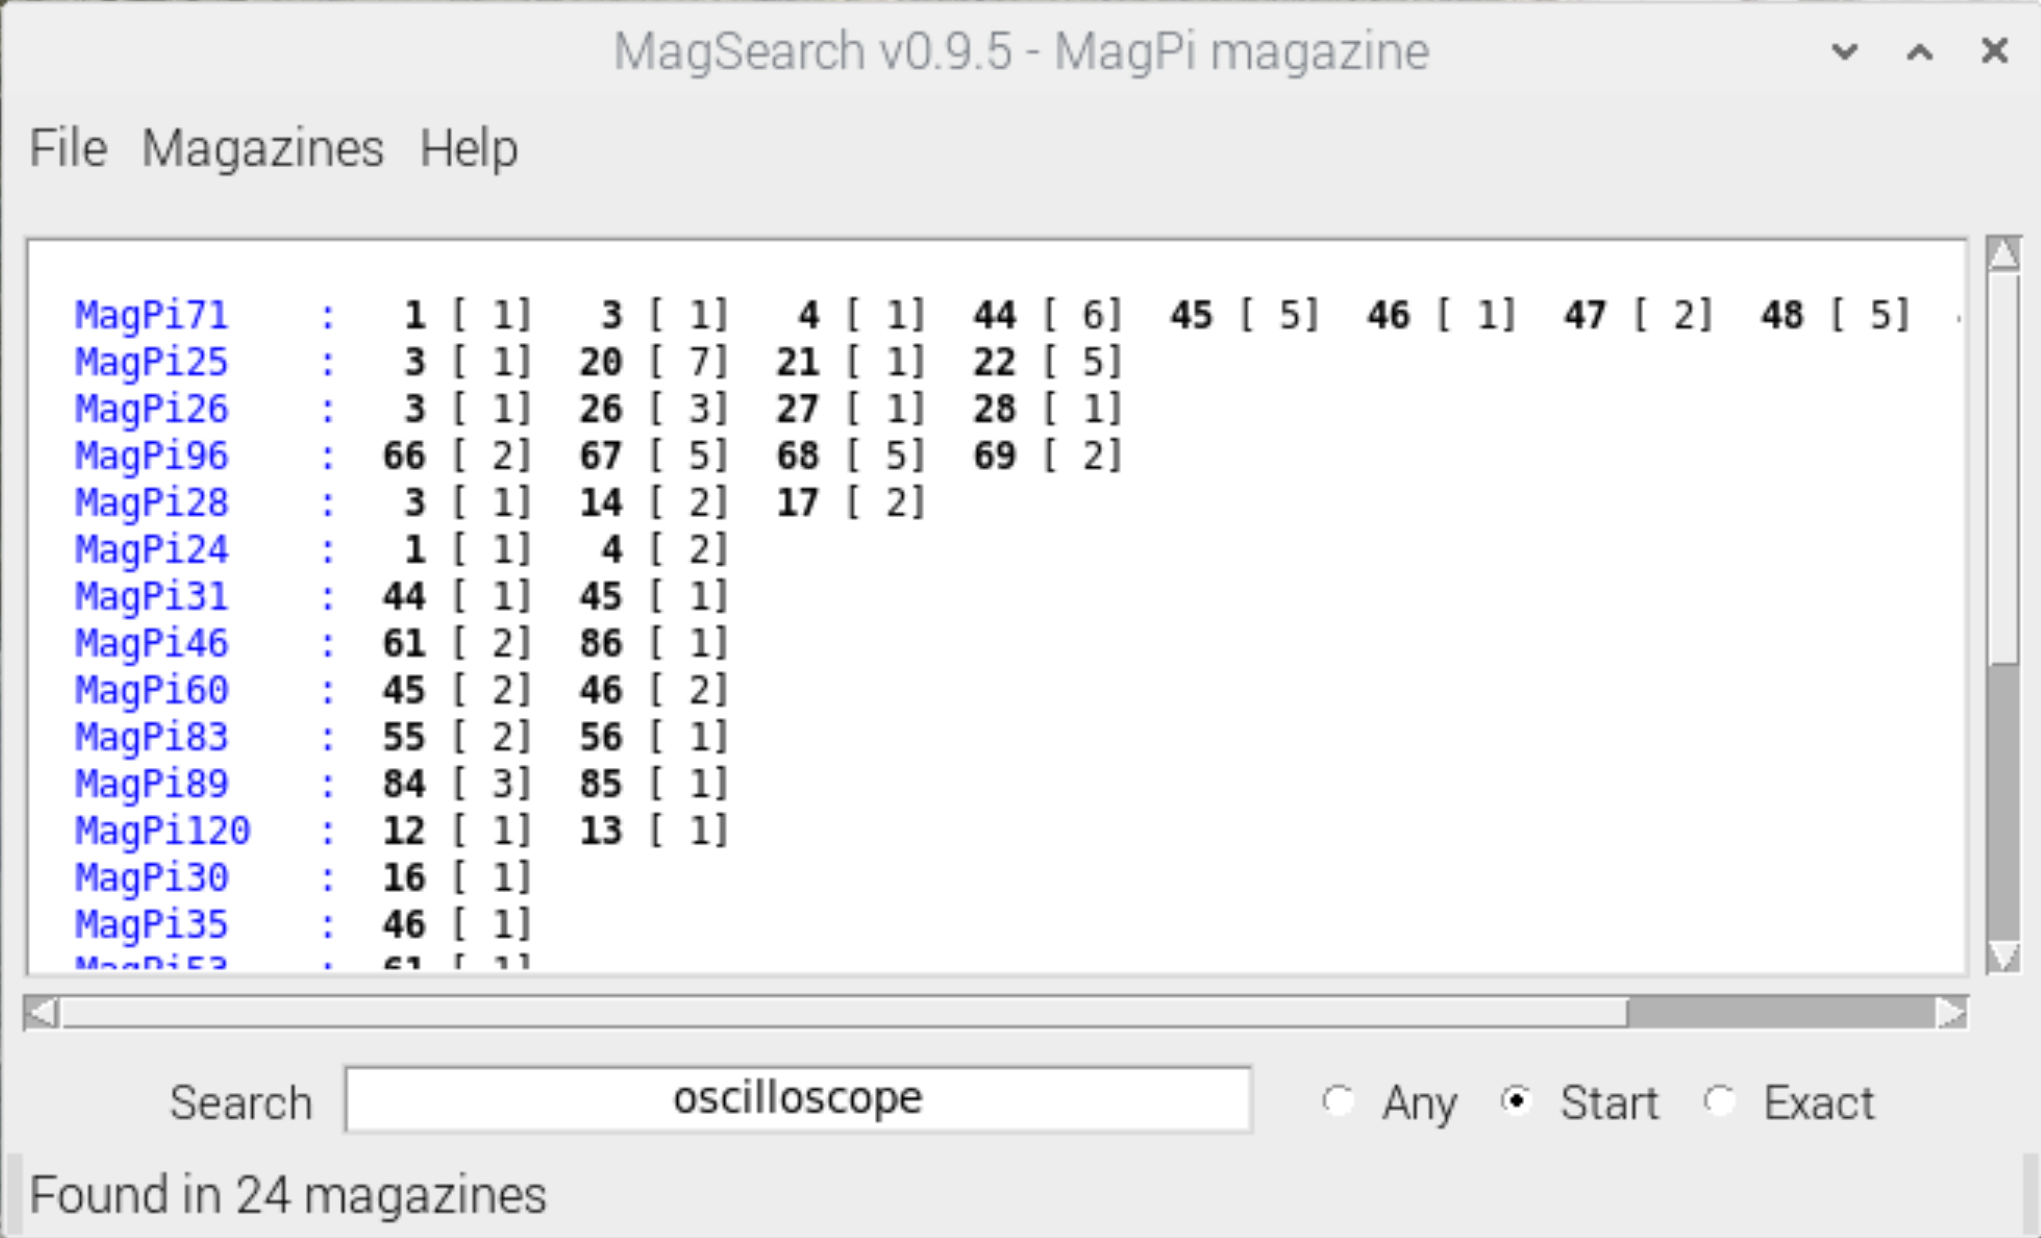
Task: Maximize window using upward chevron
Action: 1919,51
